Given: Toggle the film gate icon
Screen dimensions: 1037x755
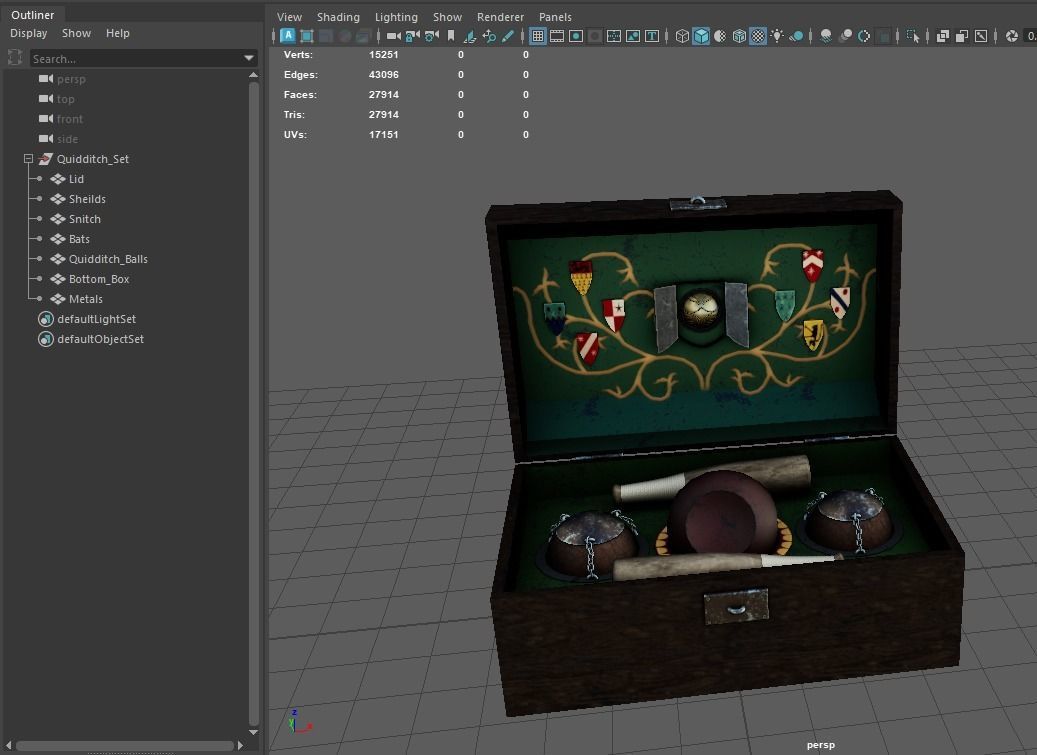Looking at the screenshot, I should point(557,36).
